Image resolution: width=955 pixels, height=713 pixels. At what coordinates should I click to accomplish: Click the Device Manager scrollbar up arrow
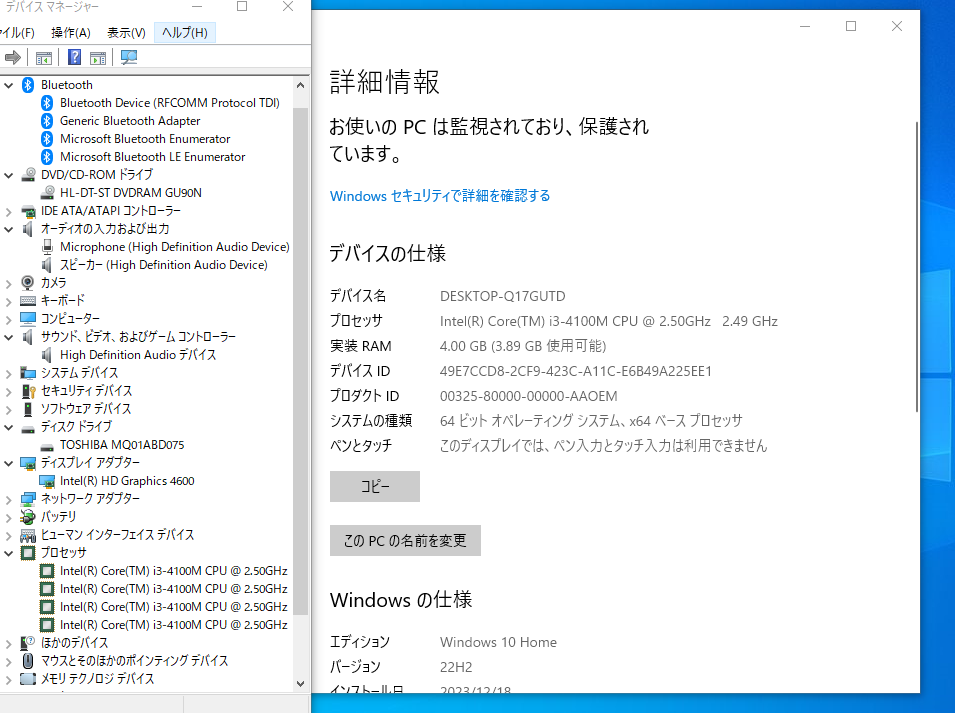[x=300, y=86]
